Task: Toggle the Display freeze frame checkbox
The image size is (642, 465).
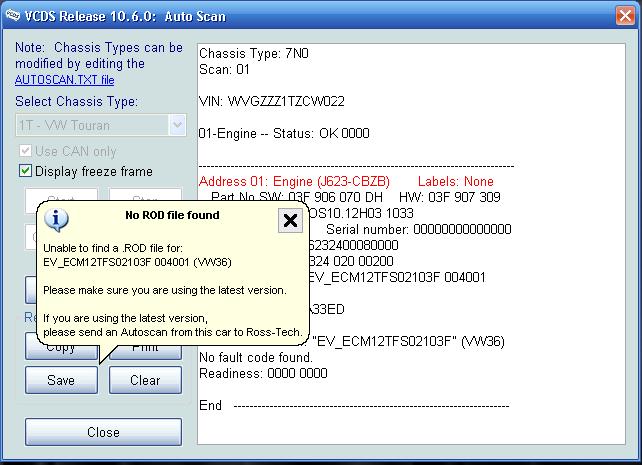Action: (25, 171)
